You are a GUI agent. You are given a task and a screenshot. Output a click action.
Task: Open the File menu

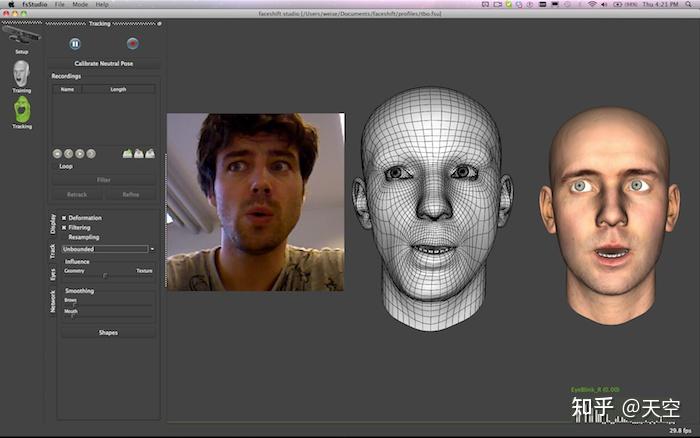tap(60, 5)
